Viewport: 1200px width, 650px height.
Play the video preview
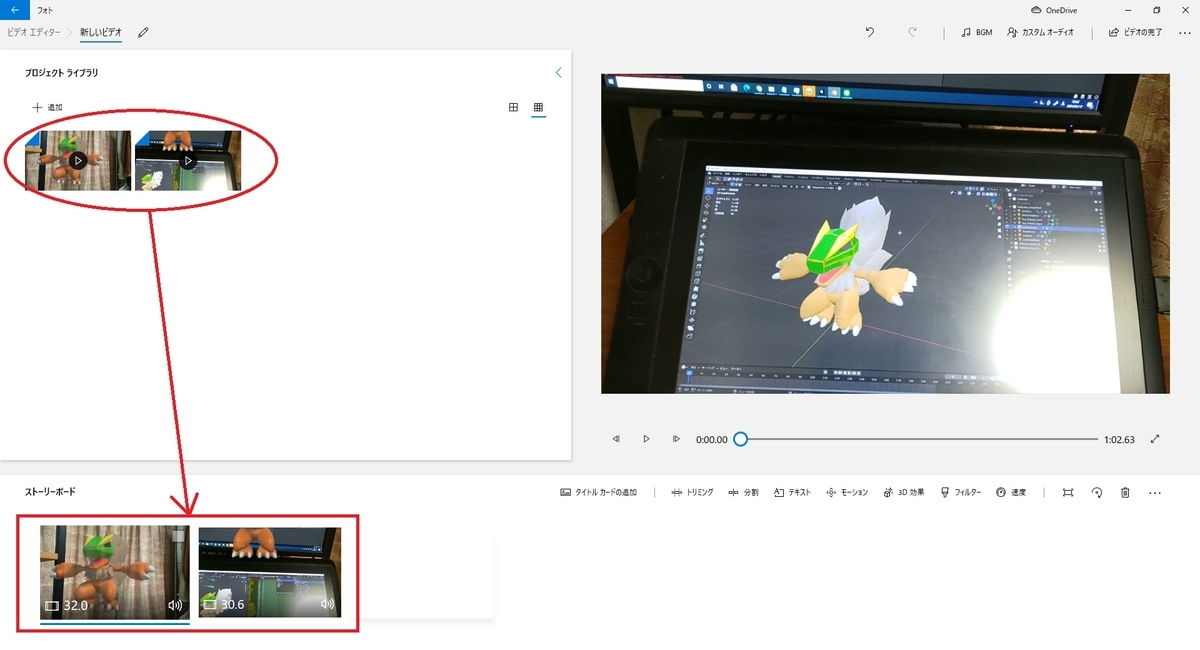646,439
